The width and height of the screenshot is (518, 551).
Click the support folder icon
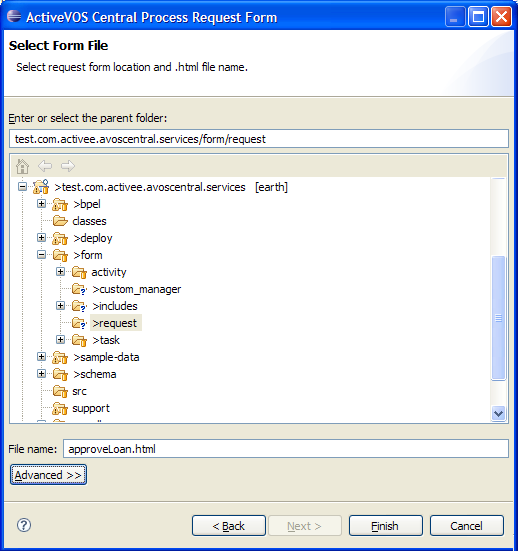click(x=60, y=408)
